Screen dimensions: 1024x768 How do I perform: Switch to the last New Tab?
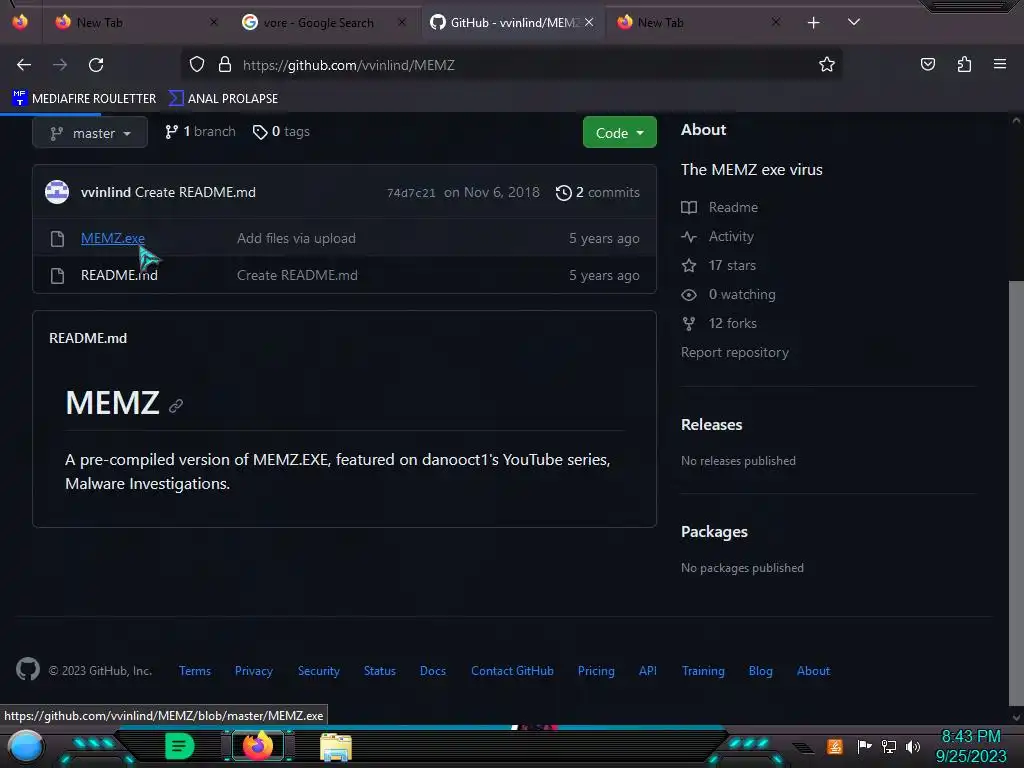[x=697, y=23]
